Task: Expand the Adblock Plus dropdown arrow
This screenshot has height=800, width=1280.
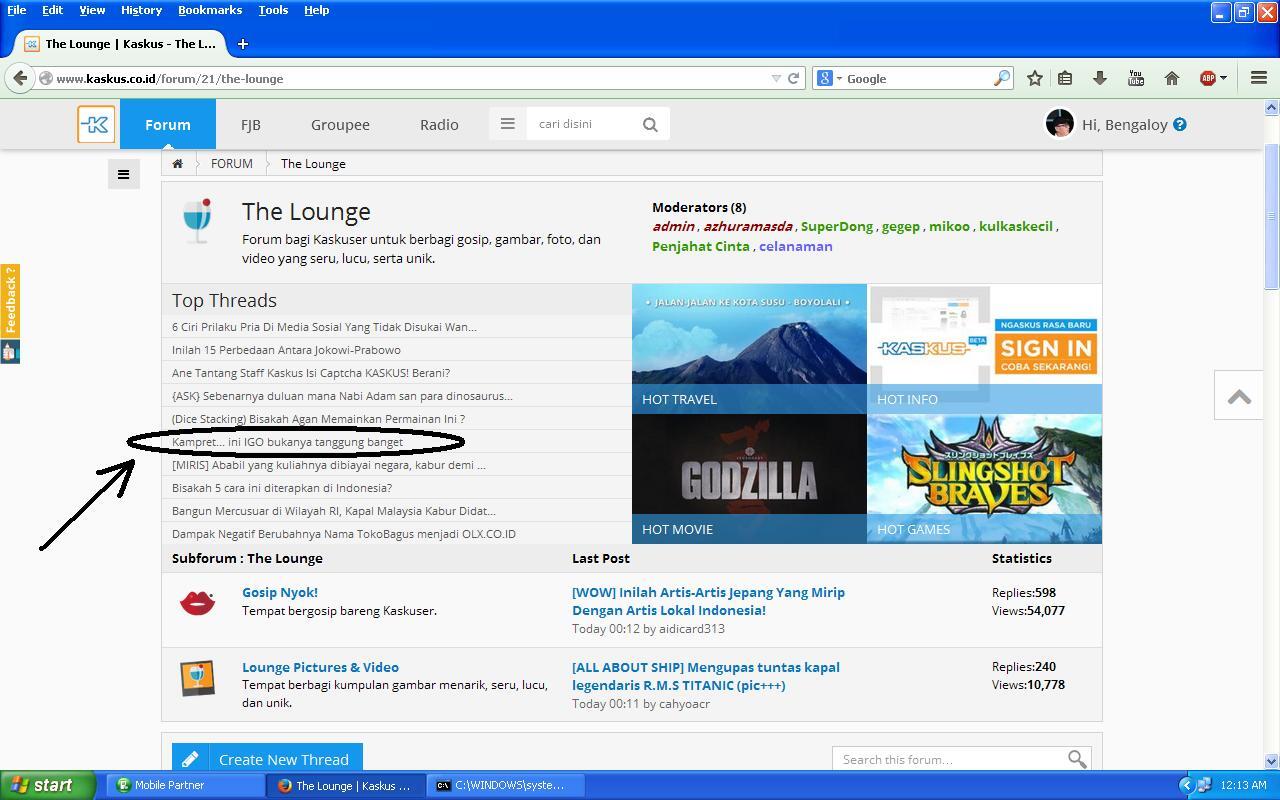Action: coord(1223,78)
